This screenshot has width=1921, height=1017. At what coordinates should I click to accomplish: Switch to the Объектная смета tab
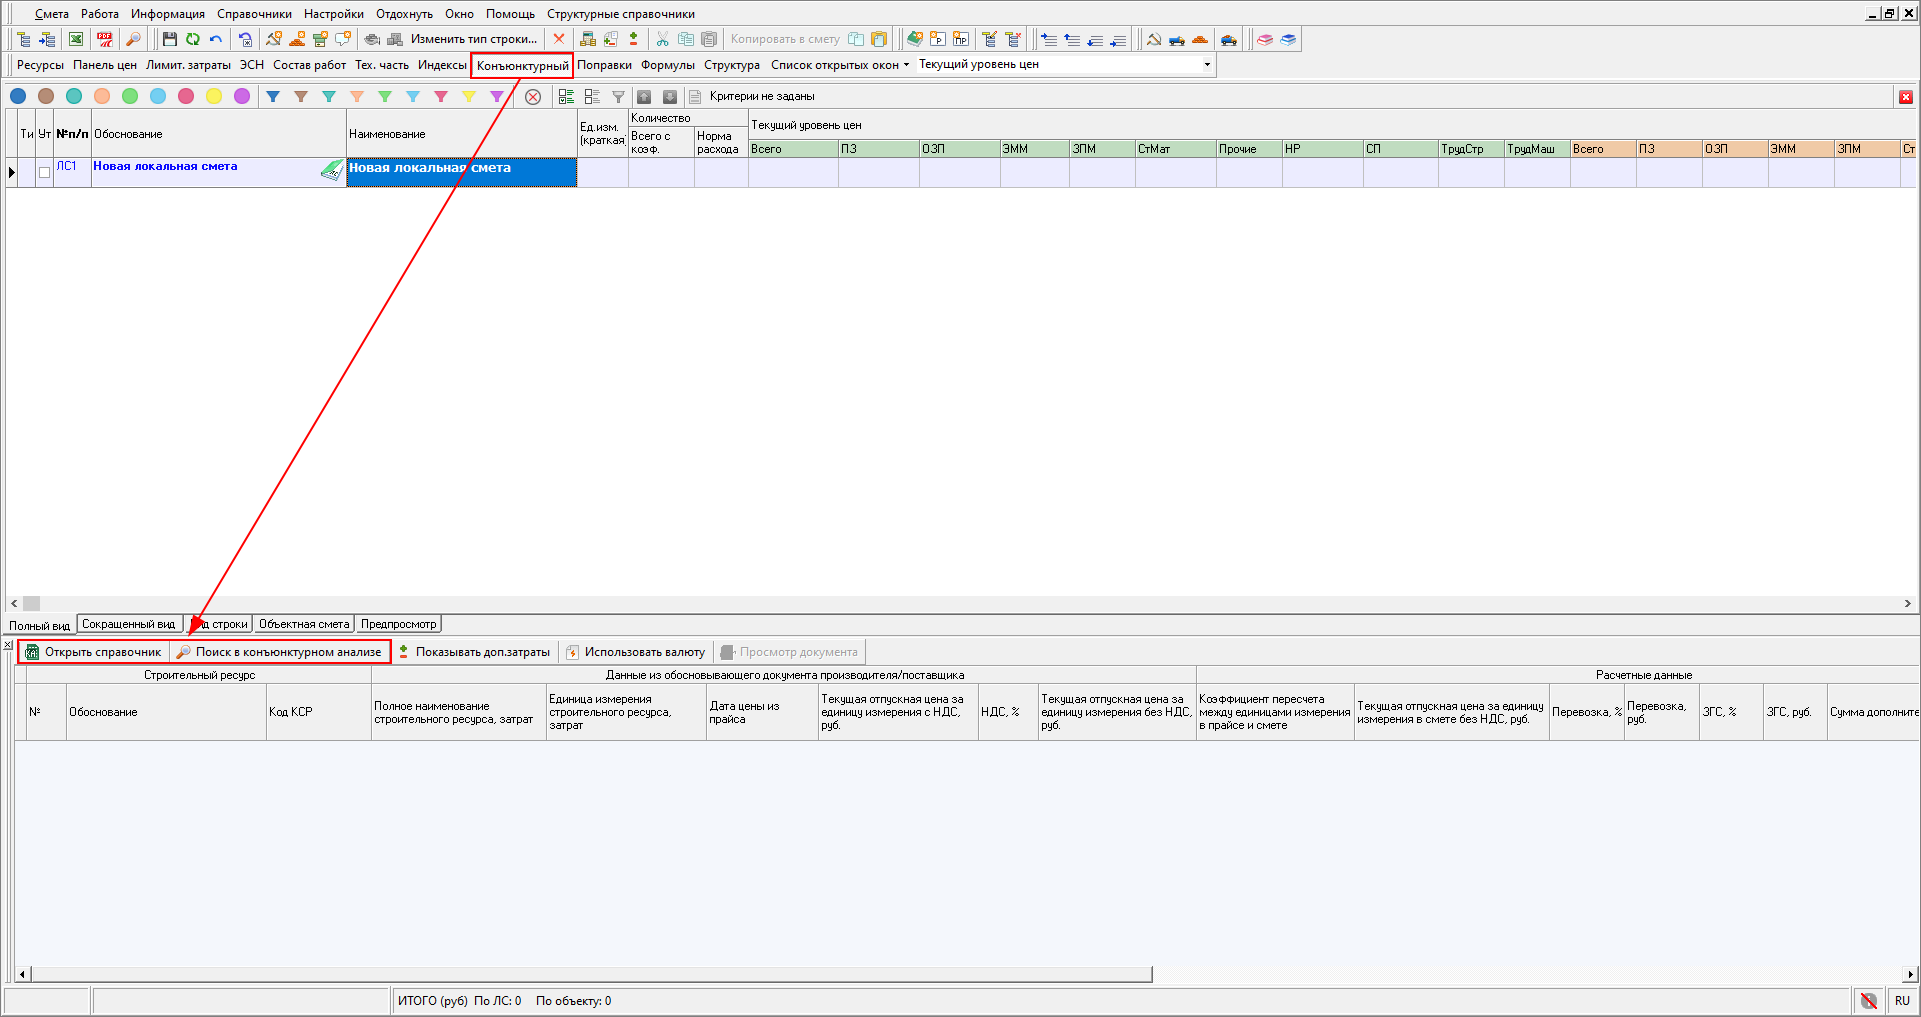pos(304,624)
